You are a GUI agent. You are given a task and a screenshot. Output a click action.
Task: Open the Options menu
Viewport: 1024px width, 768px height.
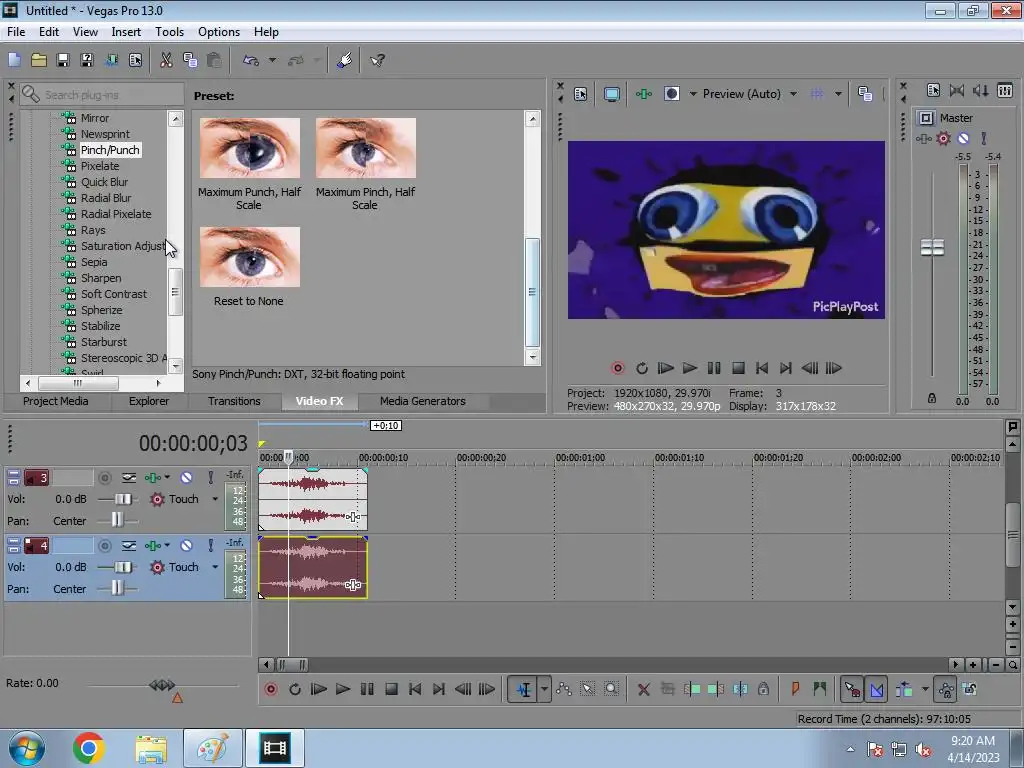click(x=219, y=32)
